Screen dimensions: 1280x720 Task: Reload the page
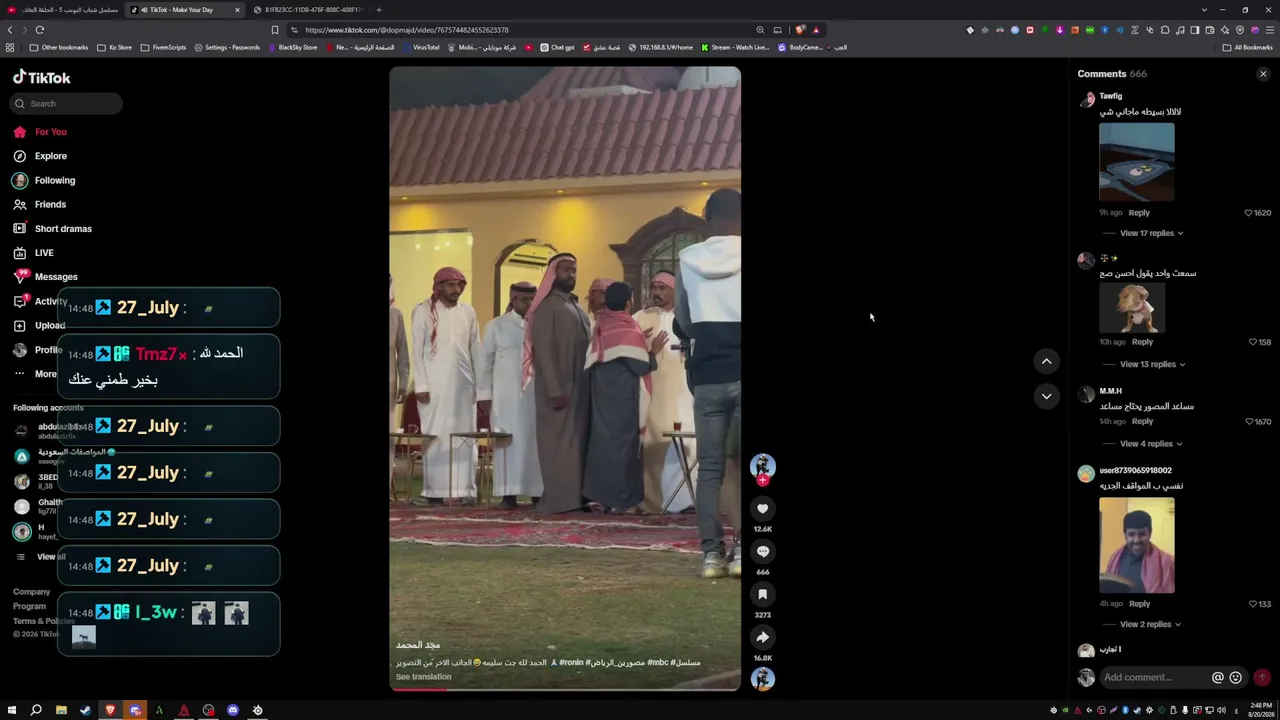point(40,30)
